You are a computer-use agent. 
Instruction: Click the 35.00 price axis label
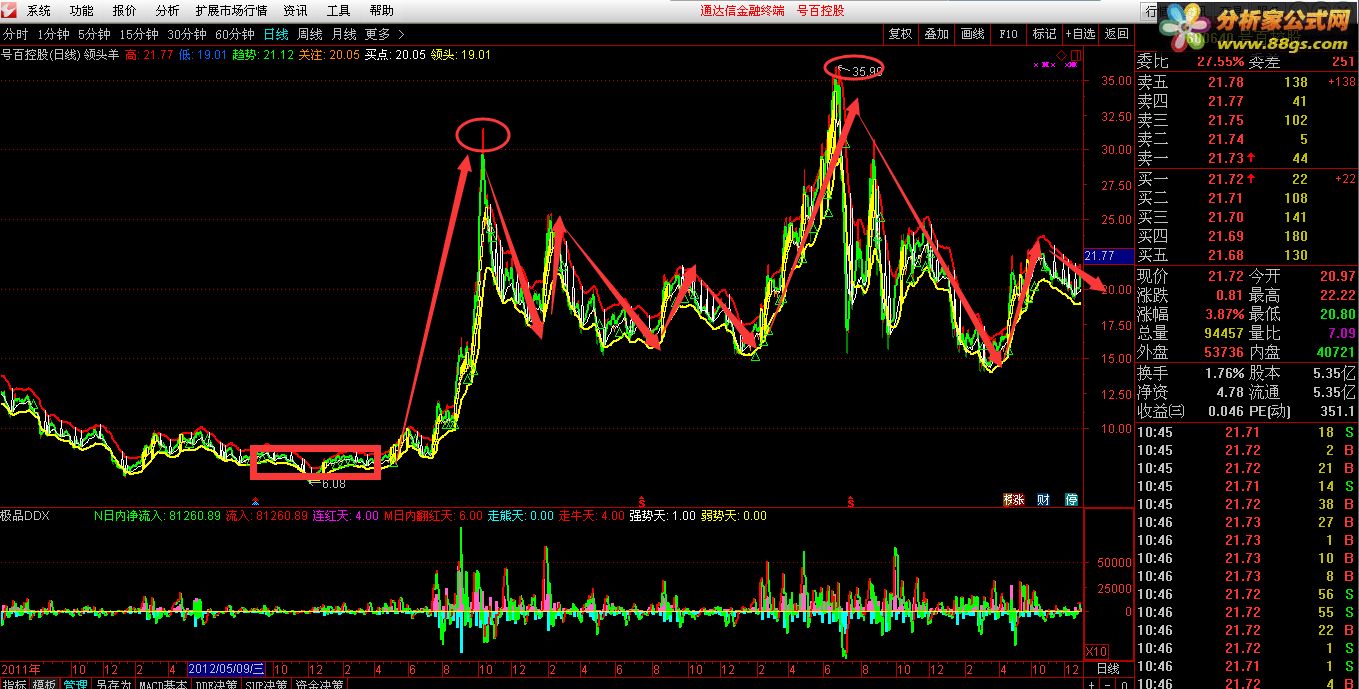point(1116,81)
